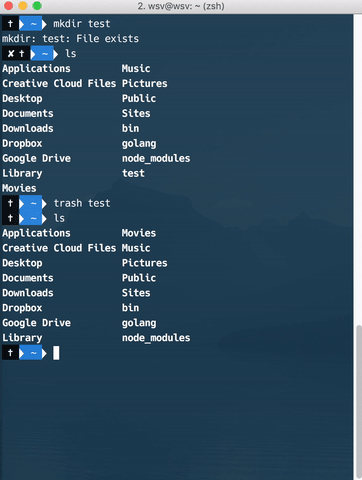This screenshot has width=362, height=480.
Task: Click 'golang' in the first listing
Action: coord(139,144)
